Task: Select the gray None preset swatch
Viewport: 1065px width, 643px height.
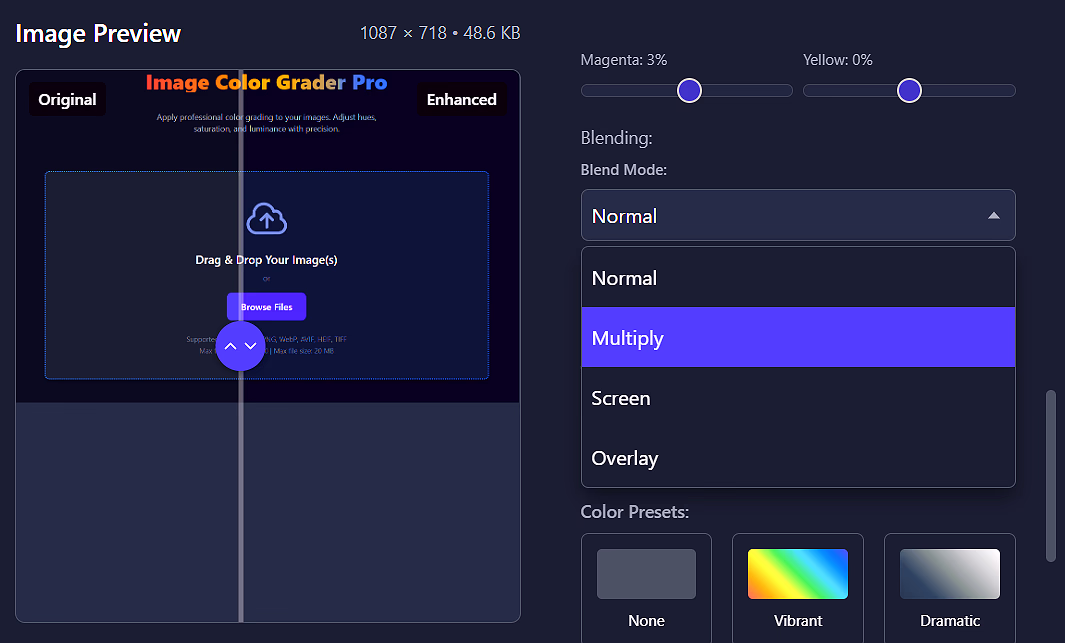Action: 646,574
